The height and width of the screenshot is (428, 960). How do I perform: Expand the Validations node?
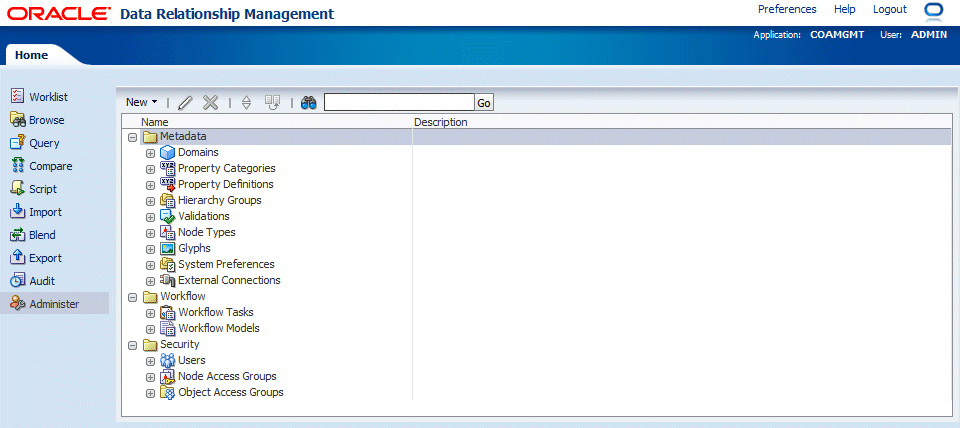click(151, 217)
